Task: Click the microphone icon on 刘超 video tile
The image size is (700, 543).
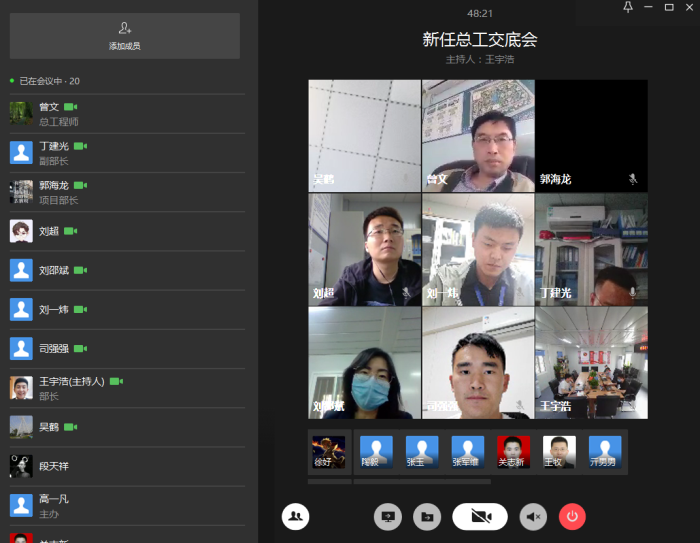Action: point(406,293)
